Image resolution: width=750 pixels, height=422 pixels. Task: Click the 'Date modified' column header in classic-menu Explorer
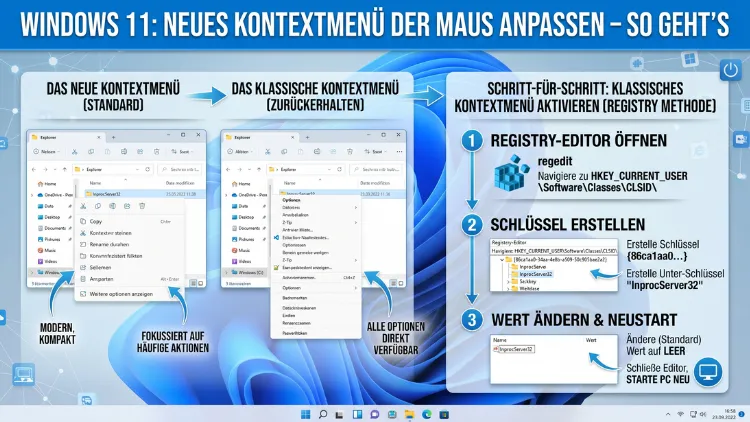coord(375,183)
